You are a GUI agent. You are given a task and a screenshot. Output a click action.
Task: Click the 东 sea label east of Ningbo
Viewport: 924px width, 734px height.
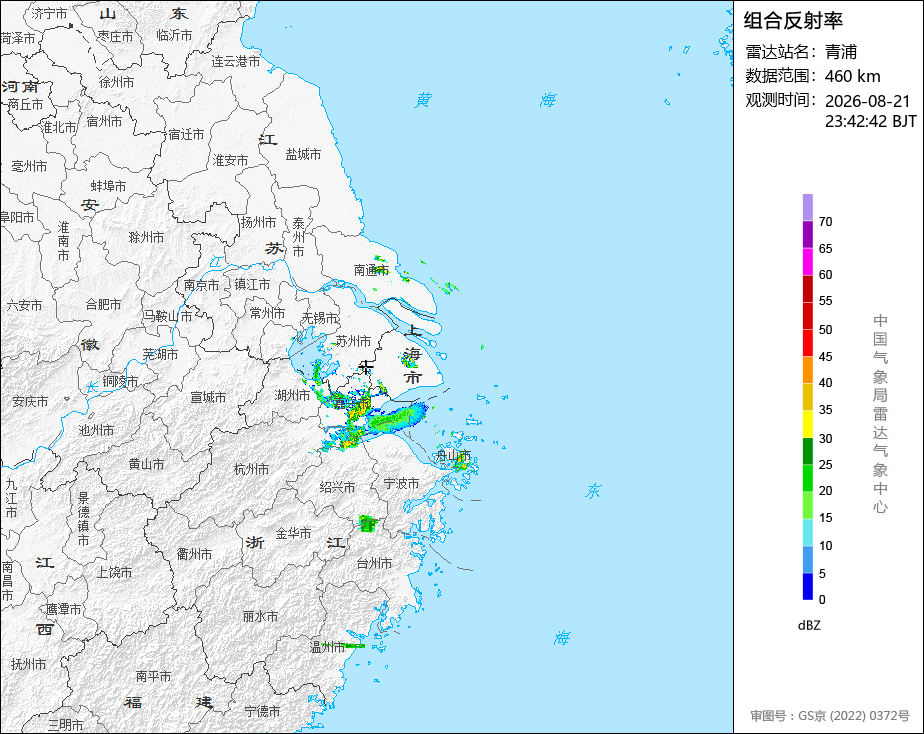[x=593, y=491]
